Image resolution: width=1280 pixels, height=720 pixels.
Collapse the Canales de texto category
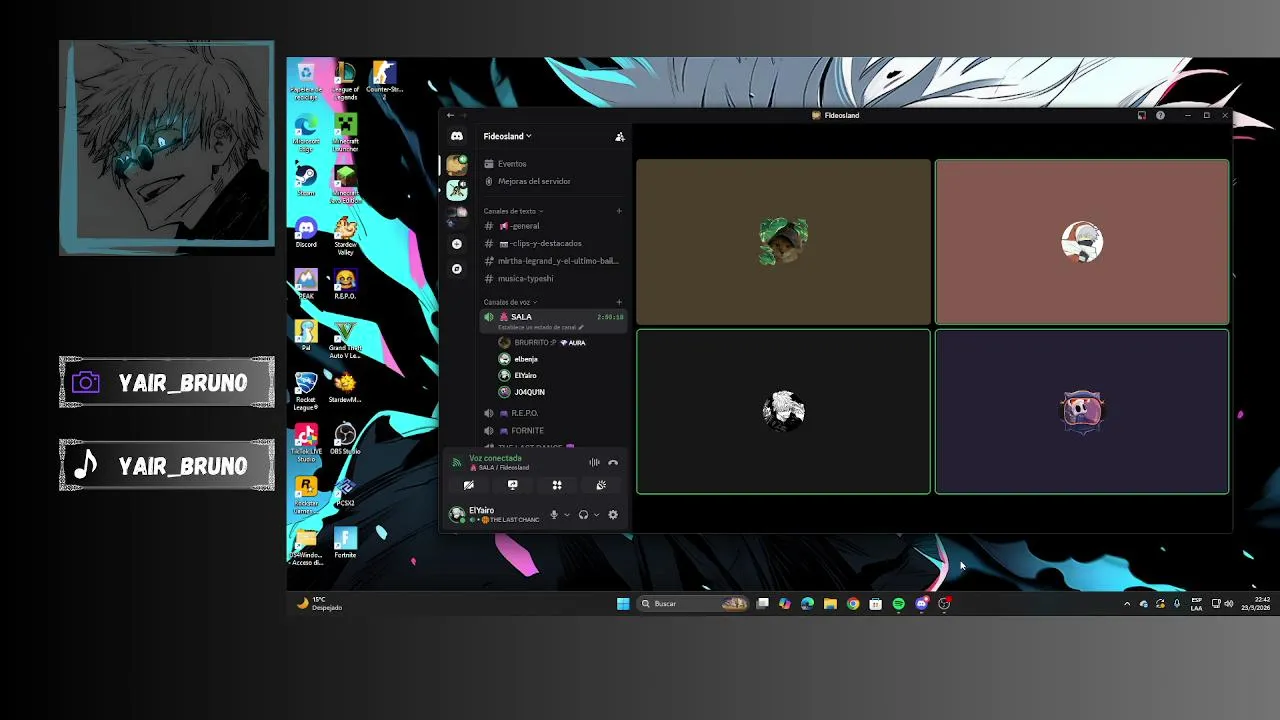pyautogui.click(x=513, y=211)
